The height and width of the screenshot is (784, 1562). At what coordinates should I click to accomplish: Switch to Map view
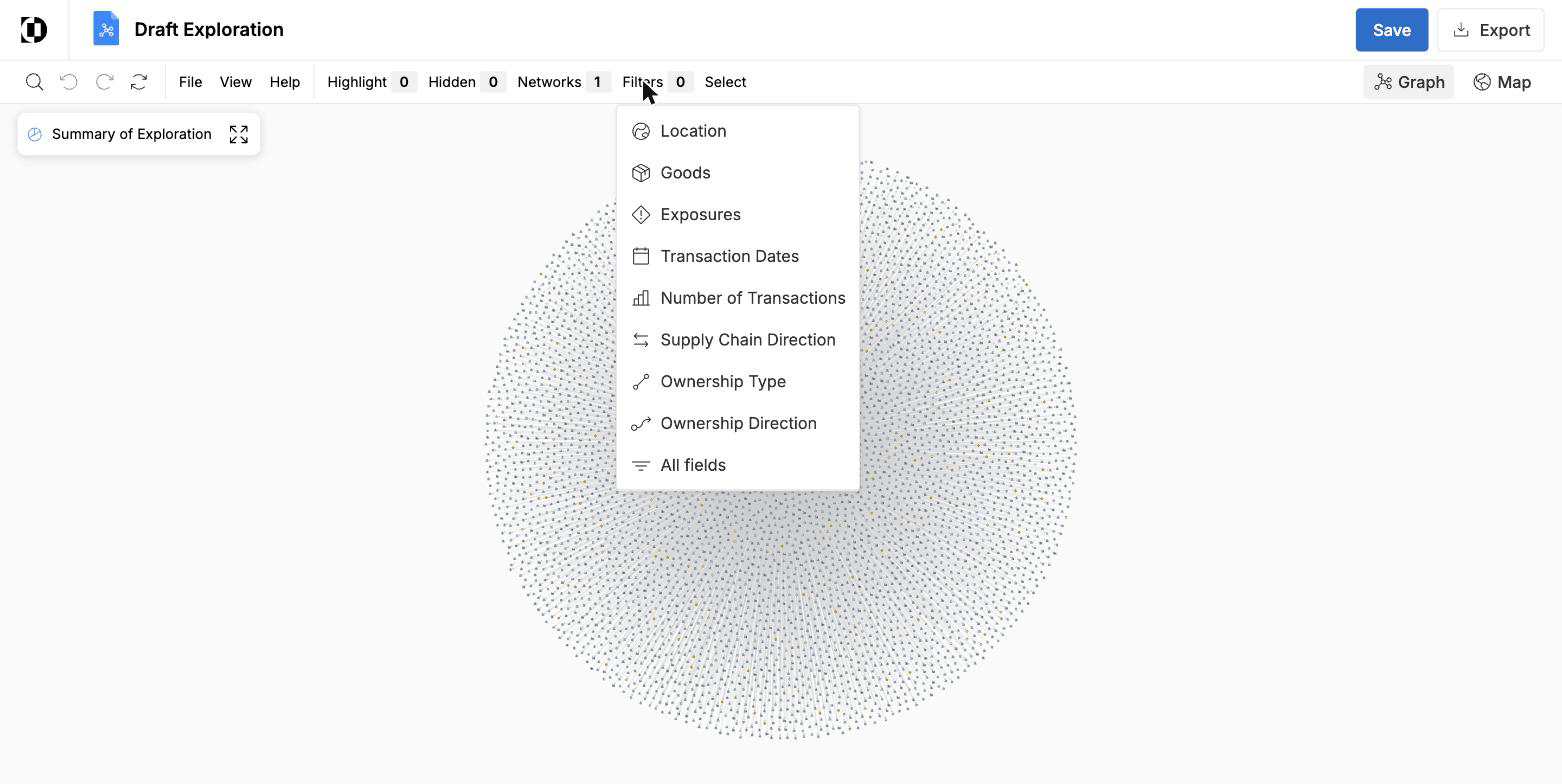coord(1502,82)
